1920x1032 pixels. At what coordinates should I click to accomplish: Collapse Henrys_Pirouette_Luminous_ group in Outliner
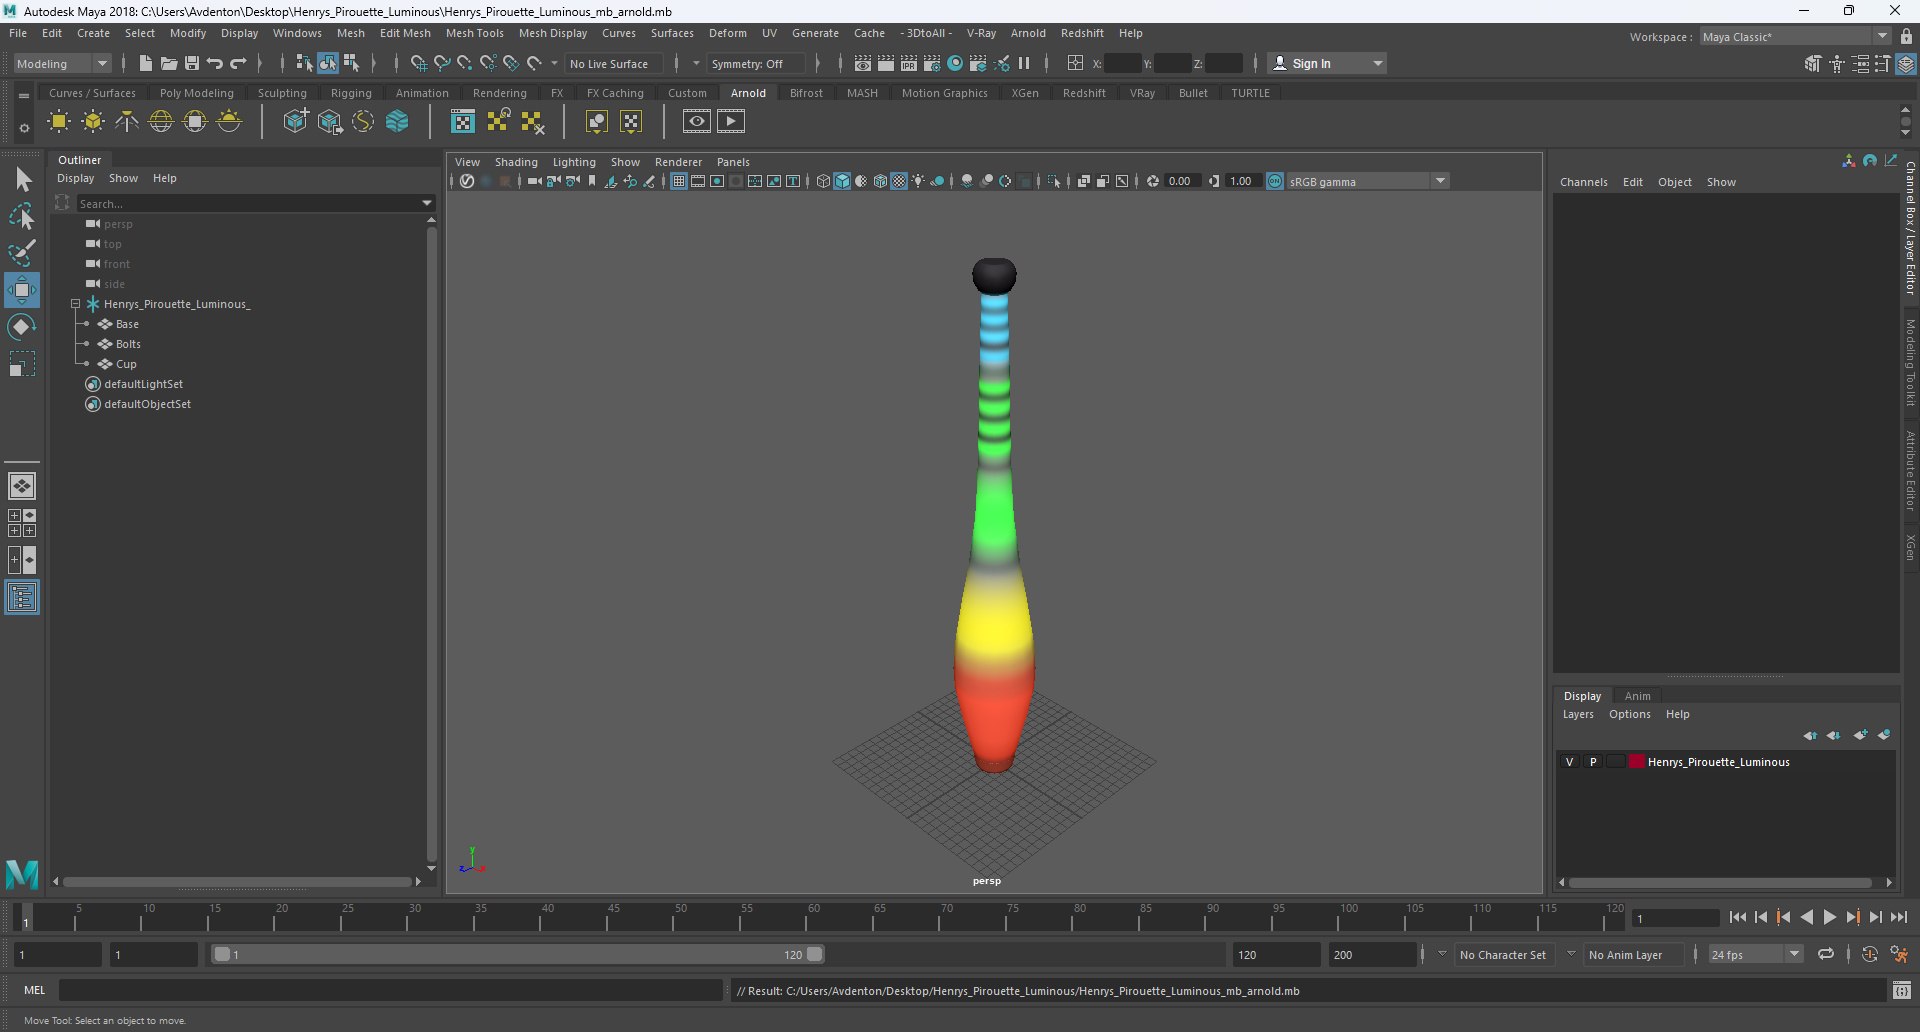point(75,304)
